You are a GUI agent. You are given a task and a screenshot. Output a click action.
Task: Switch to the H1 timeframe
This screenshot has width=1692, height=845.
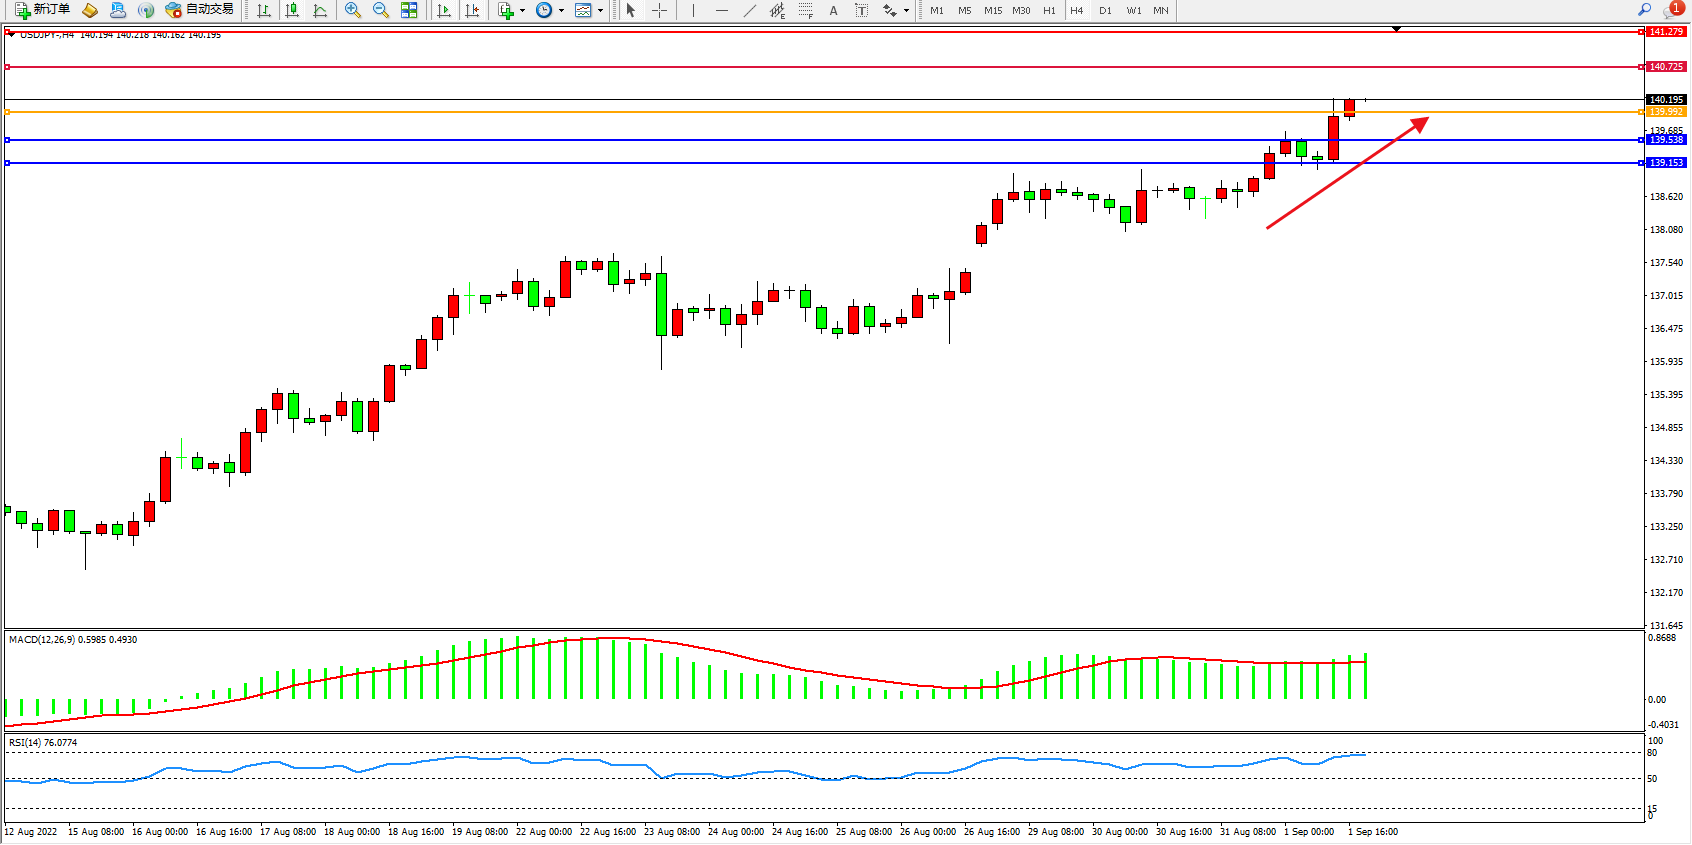point(1049,10)
